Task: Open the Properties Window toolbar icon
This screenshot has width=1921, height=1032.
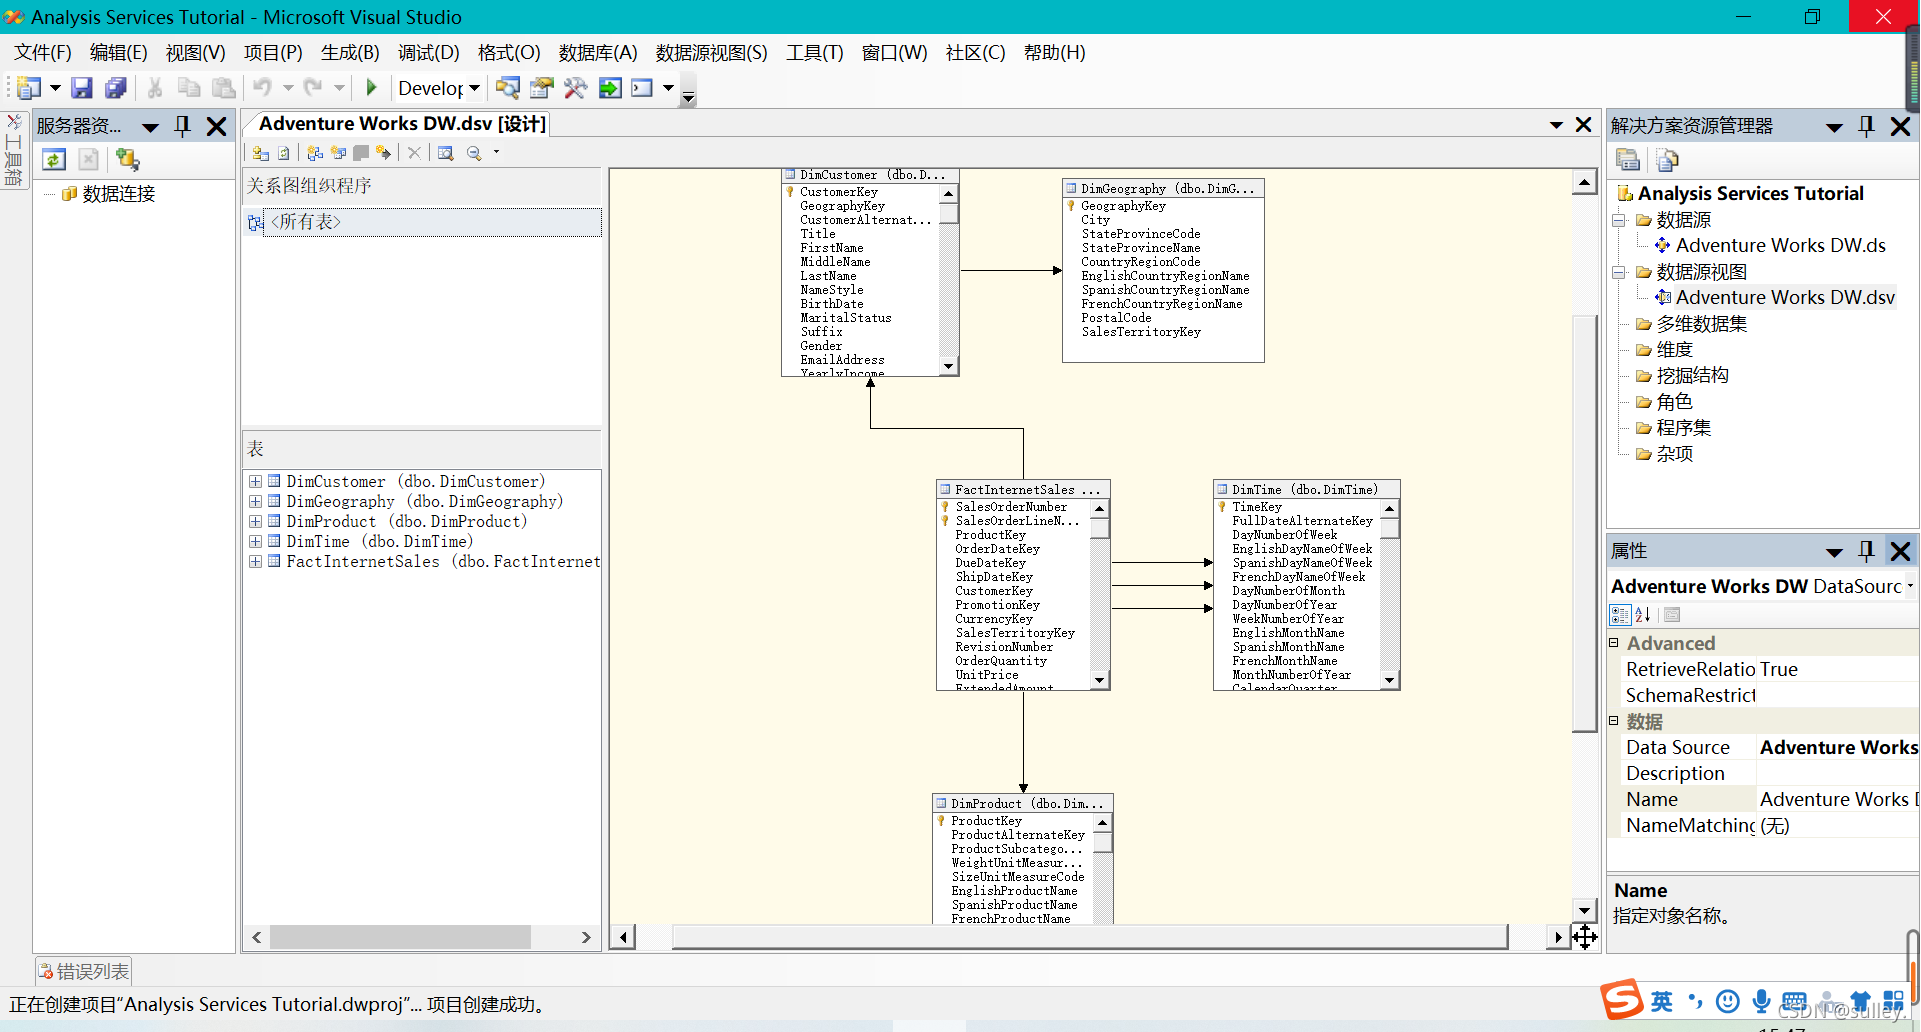Action: coord(542,88)
